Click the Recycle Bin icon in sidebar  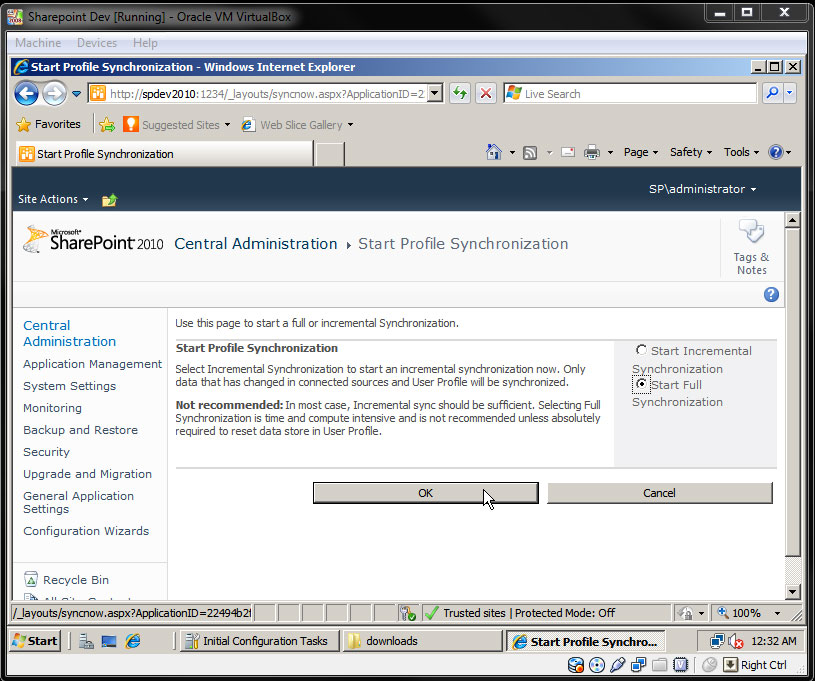click(x=31, y=579)
